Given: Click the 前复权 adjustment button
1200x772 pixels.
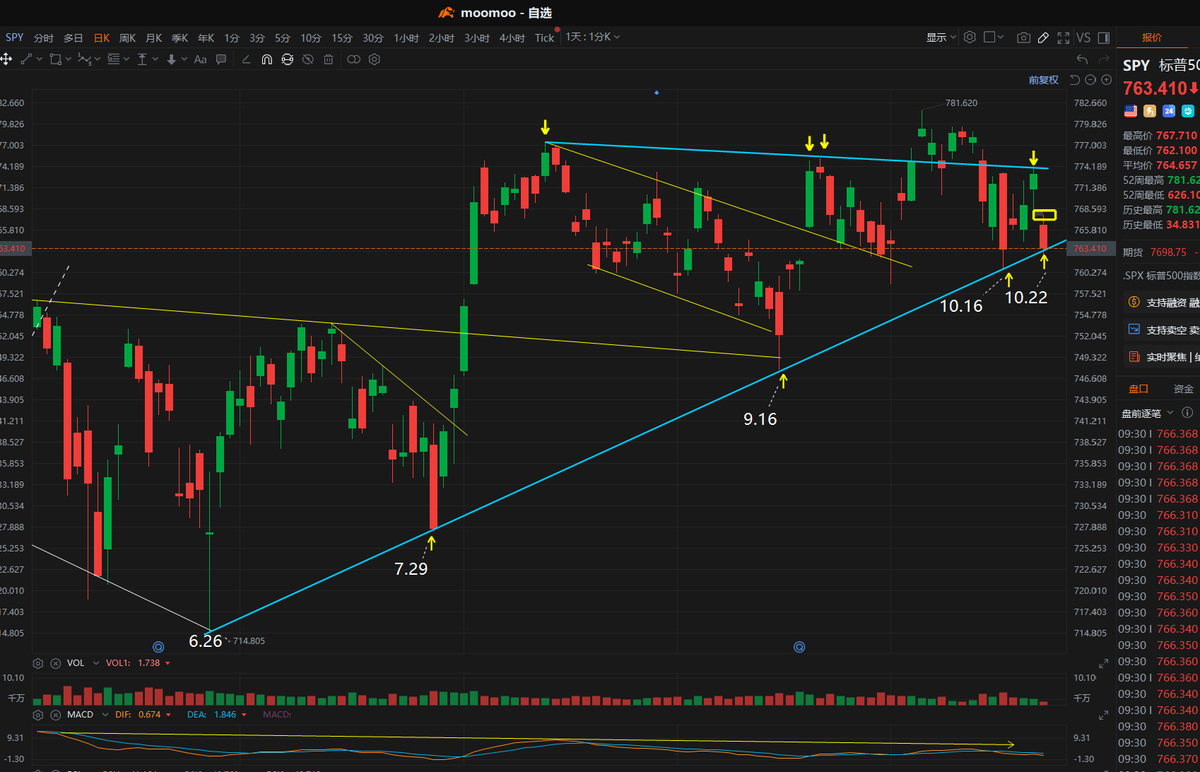Looking at the screenshot, I should tap(1043, 80).
